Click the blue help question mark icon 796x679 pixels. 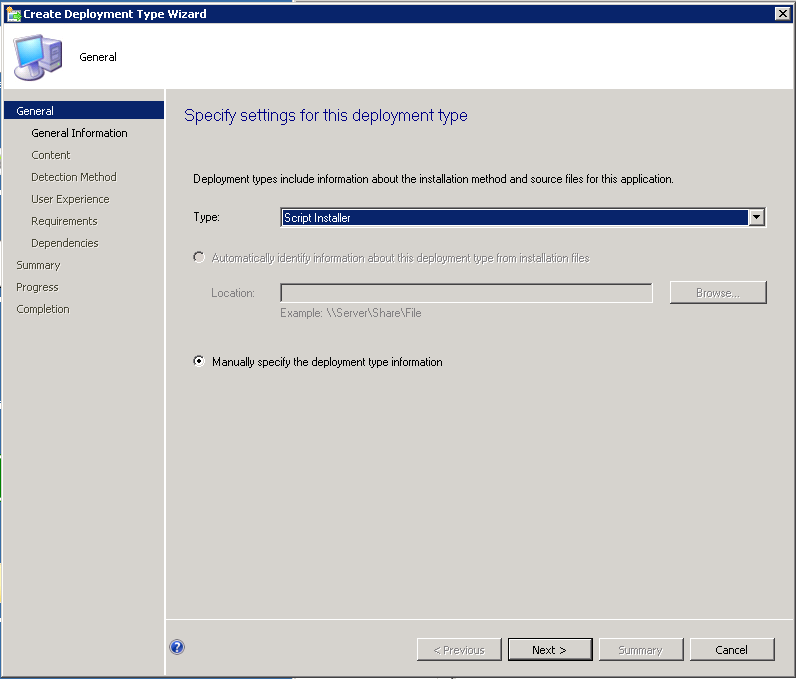[177, 647]
